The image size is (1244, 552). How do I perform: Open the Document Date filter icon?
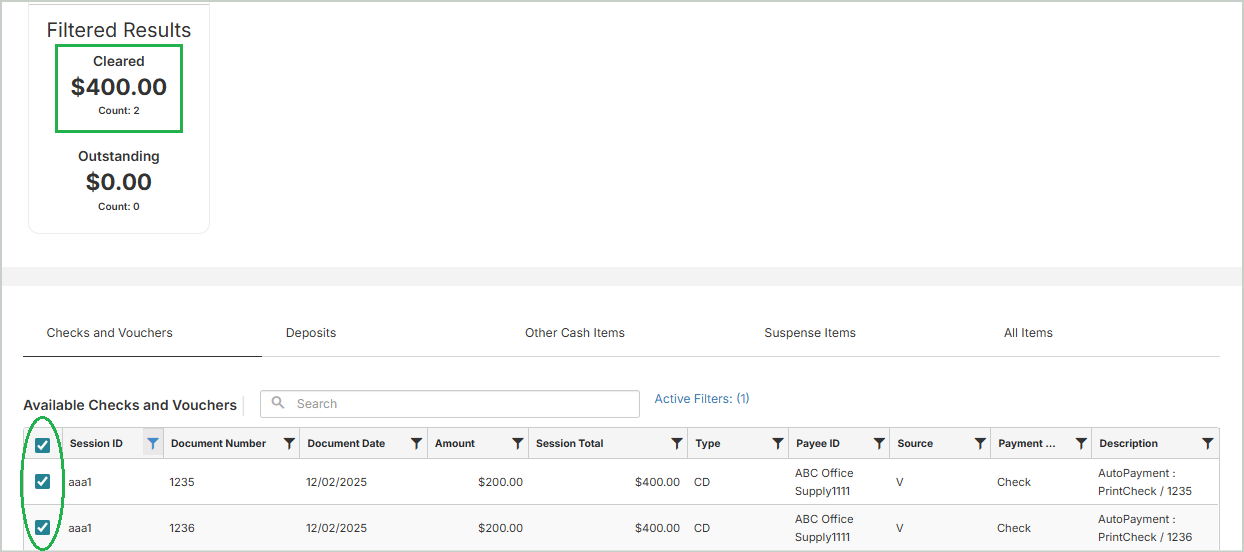point(417,444)
